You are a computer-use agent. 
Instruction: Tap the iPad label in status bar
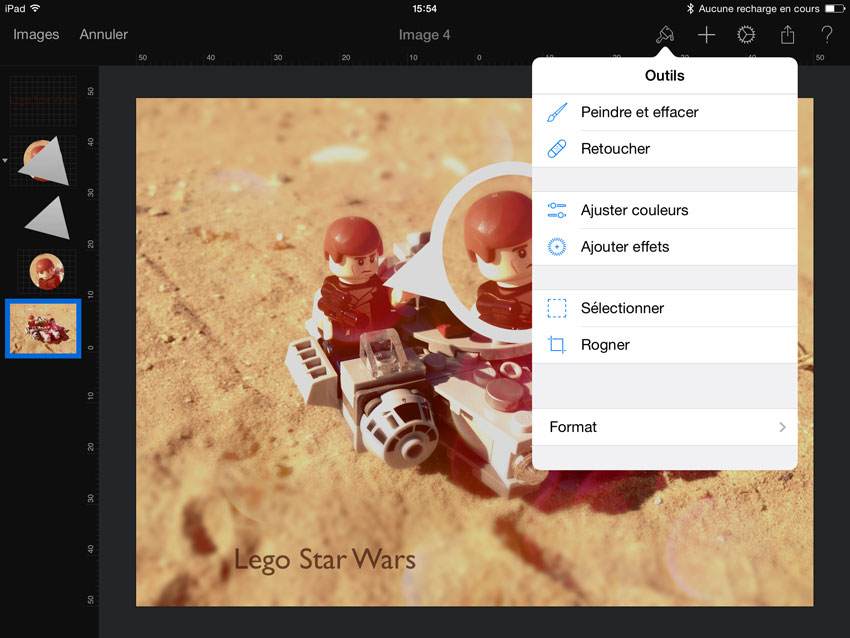coord(15,9)
